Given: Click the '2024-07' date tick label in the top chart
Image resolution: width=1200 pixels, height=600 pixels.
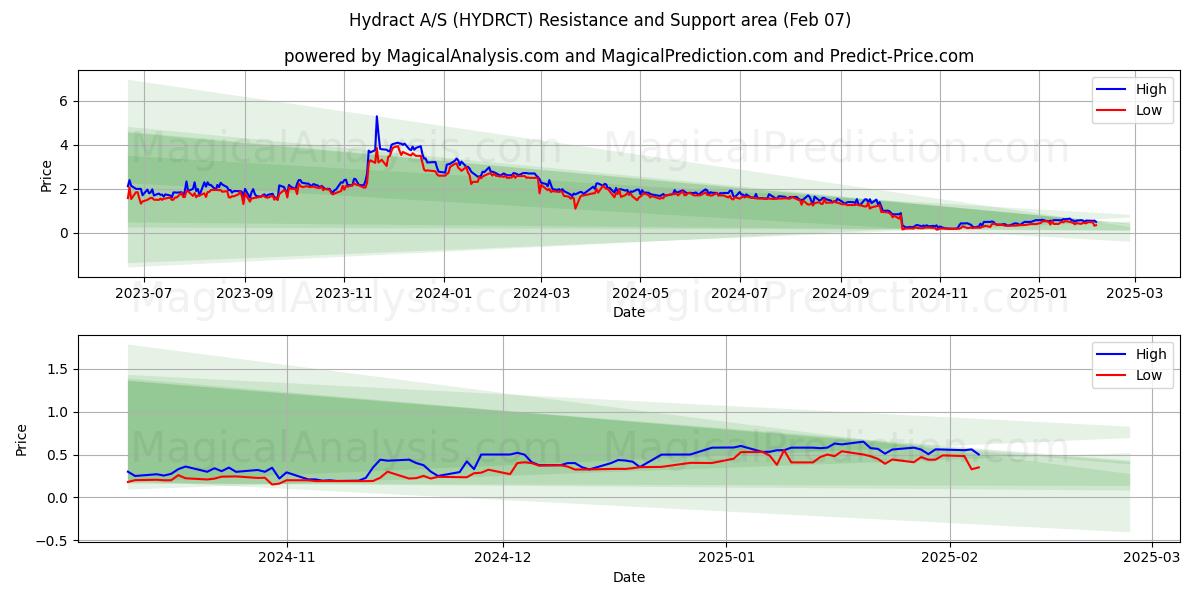Looking at the screenshot, I should click(740, 295).
